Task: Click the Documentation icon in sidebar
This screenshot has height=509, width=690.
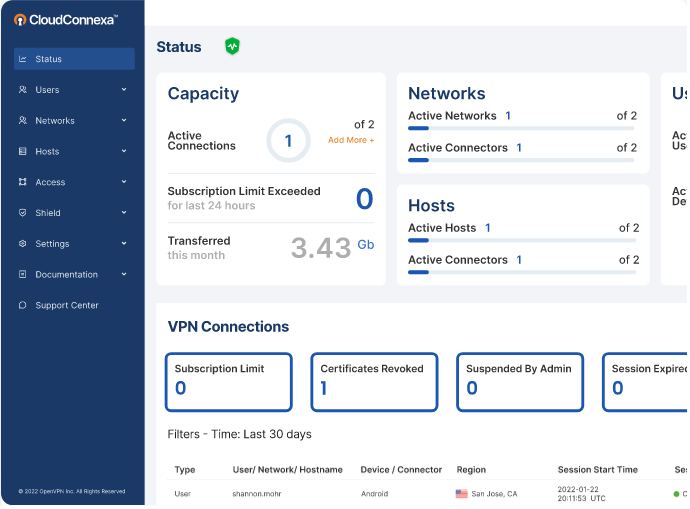Action: pos(23,275)
